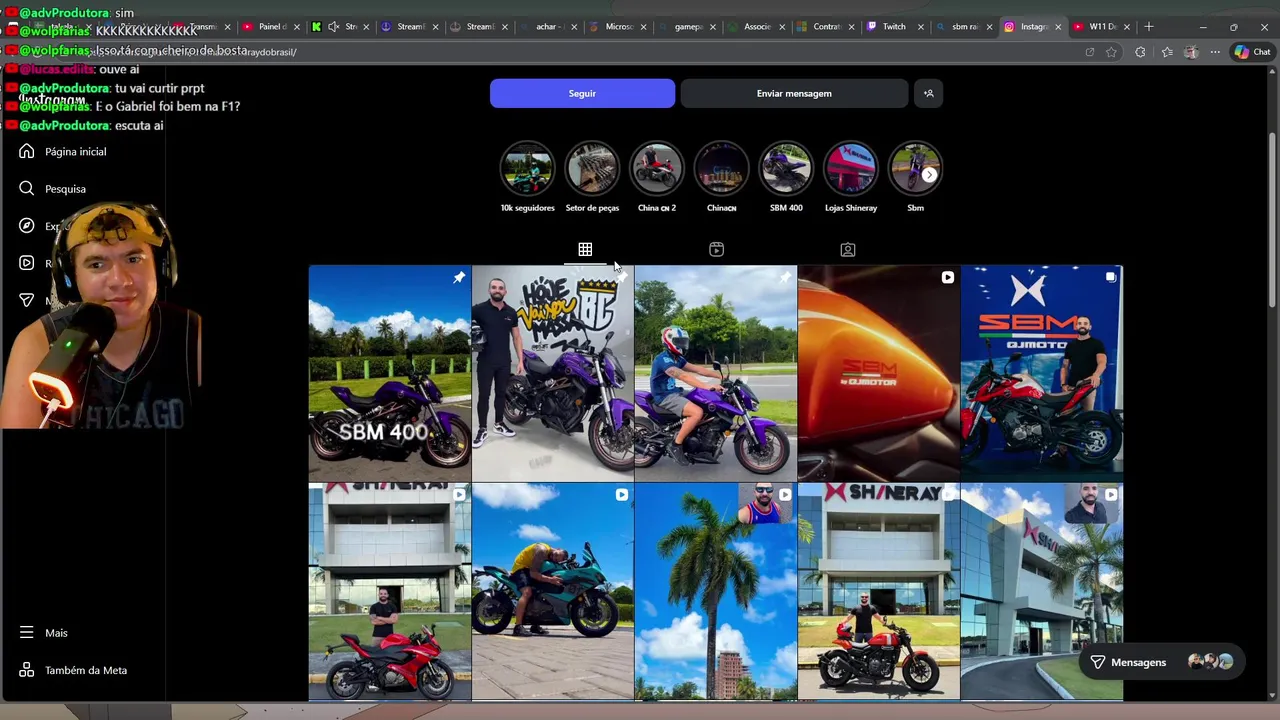
Task: Select the posts grid tab
Action: 585,249
